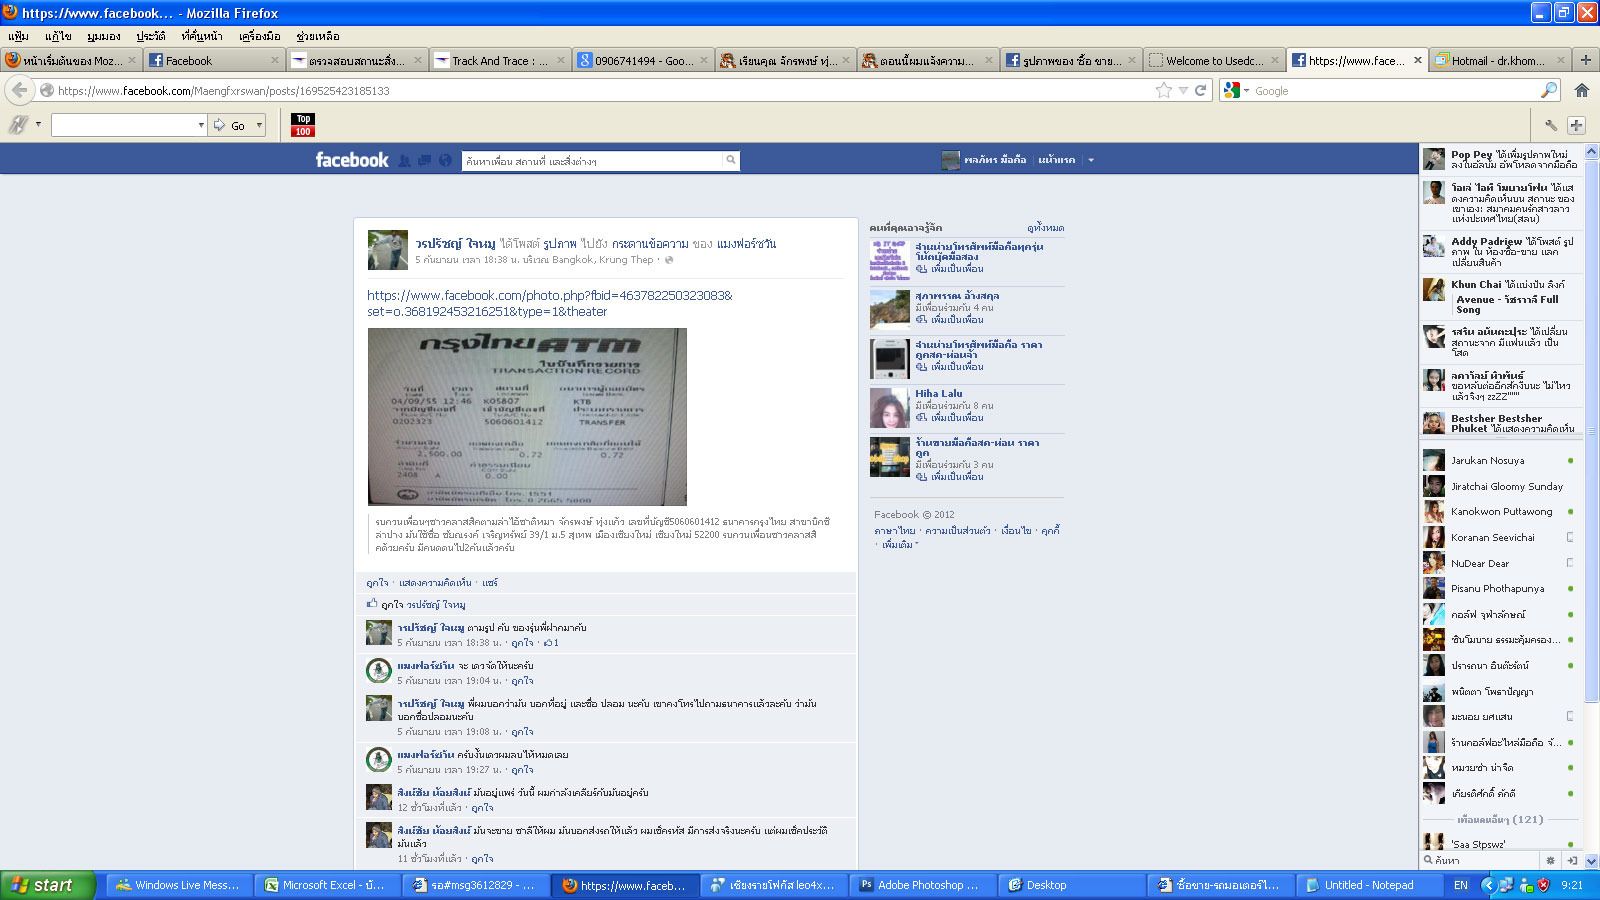Open the มุมมอง (View) menu
1600x900 pixels.
pyautogui.click(x=103, y=36)
